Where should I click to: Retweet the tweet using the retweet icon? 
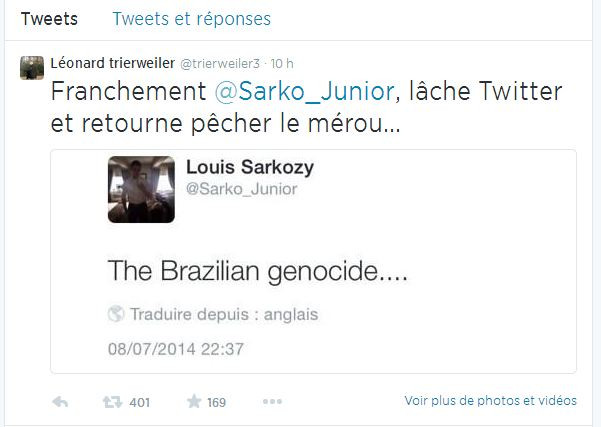click(x=112, y=402)
